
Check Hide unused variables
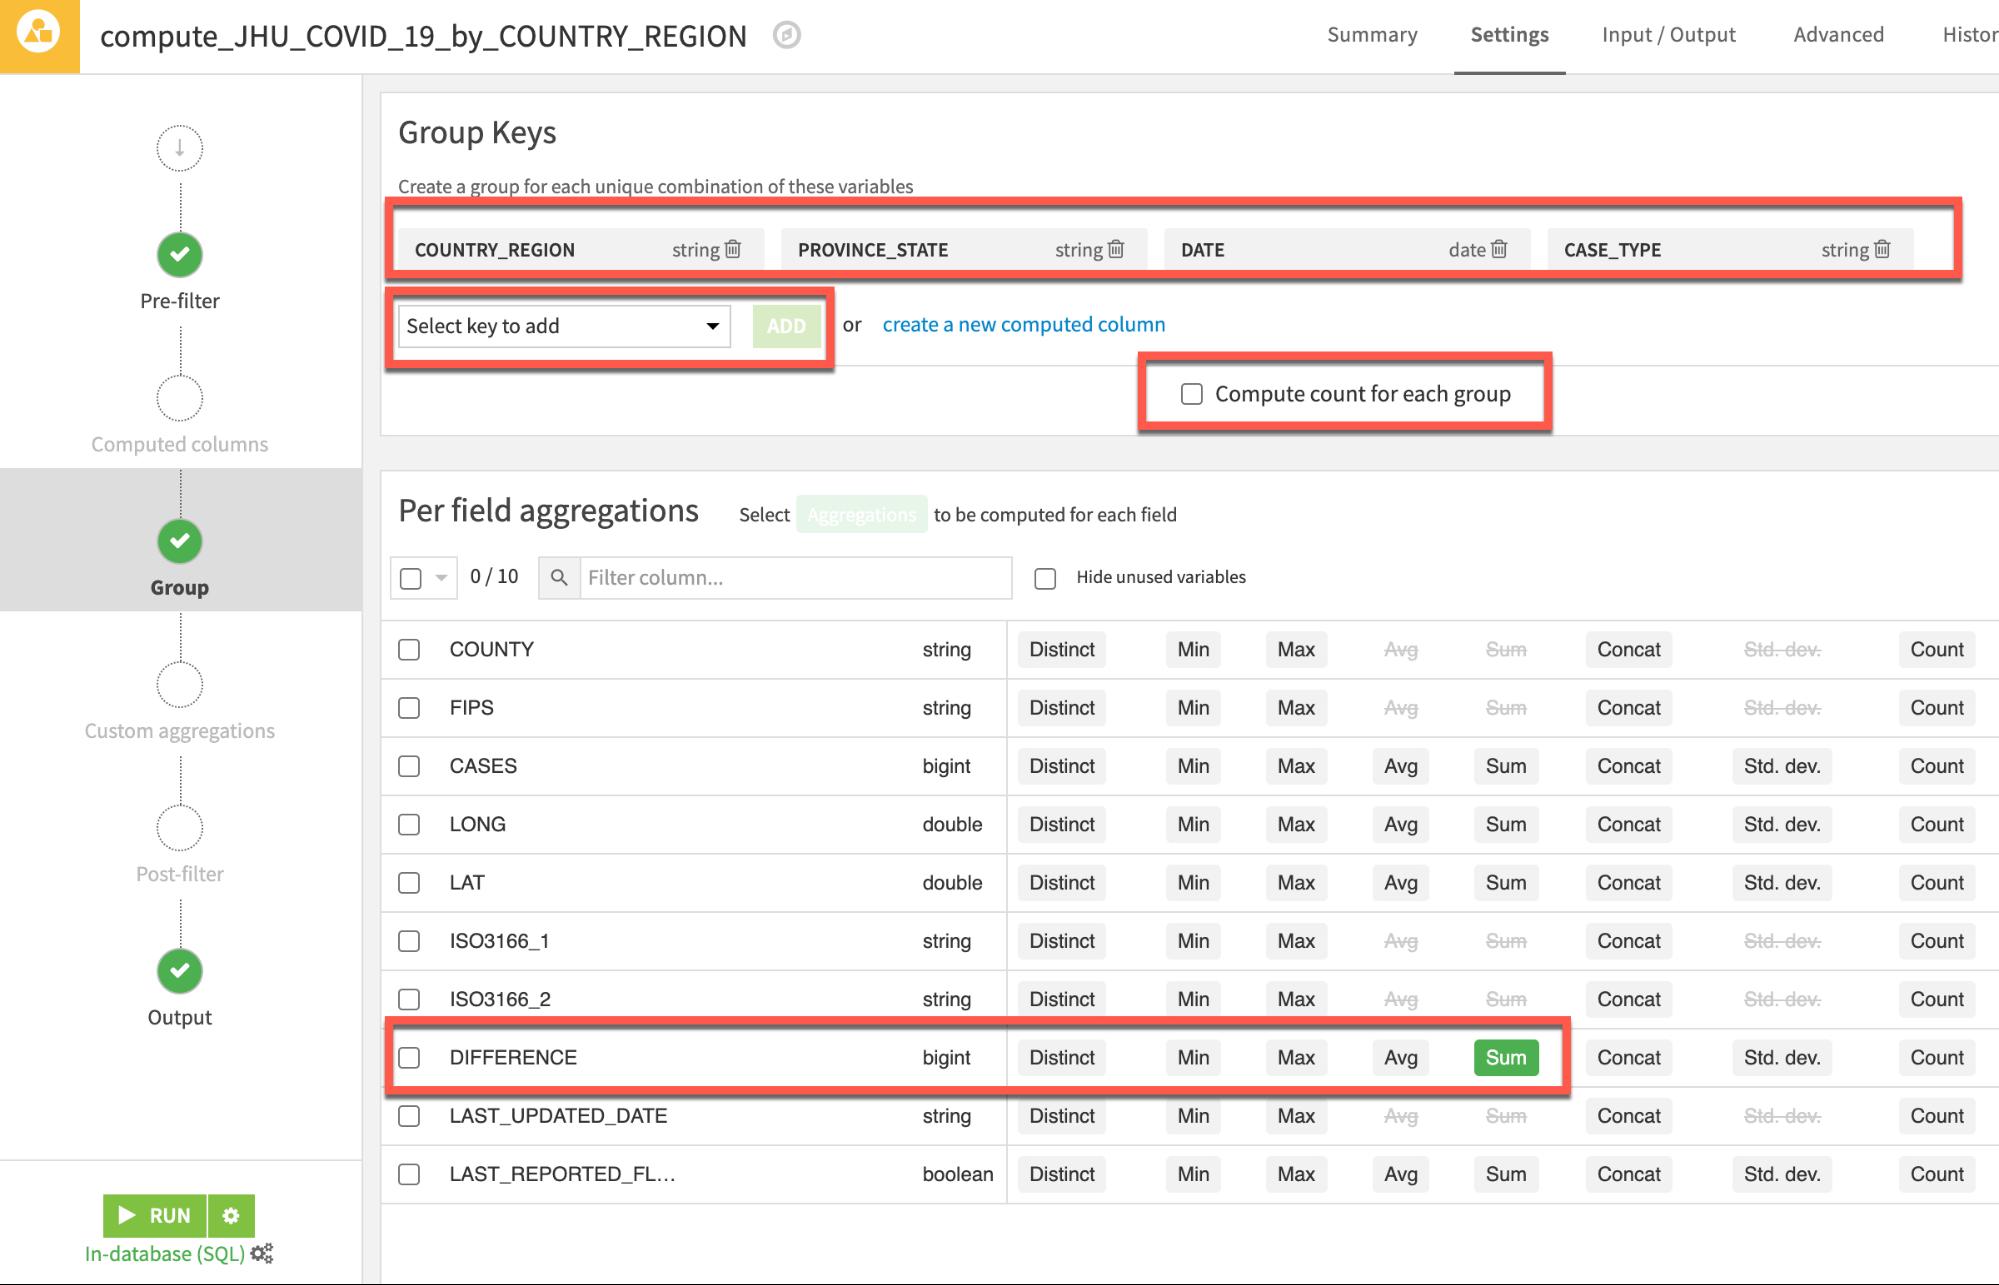coord(1045,578)
